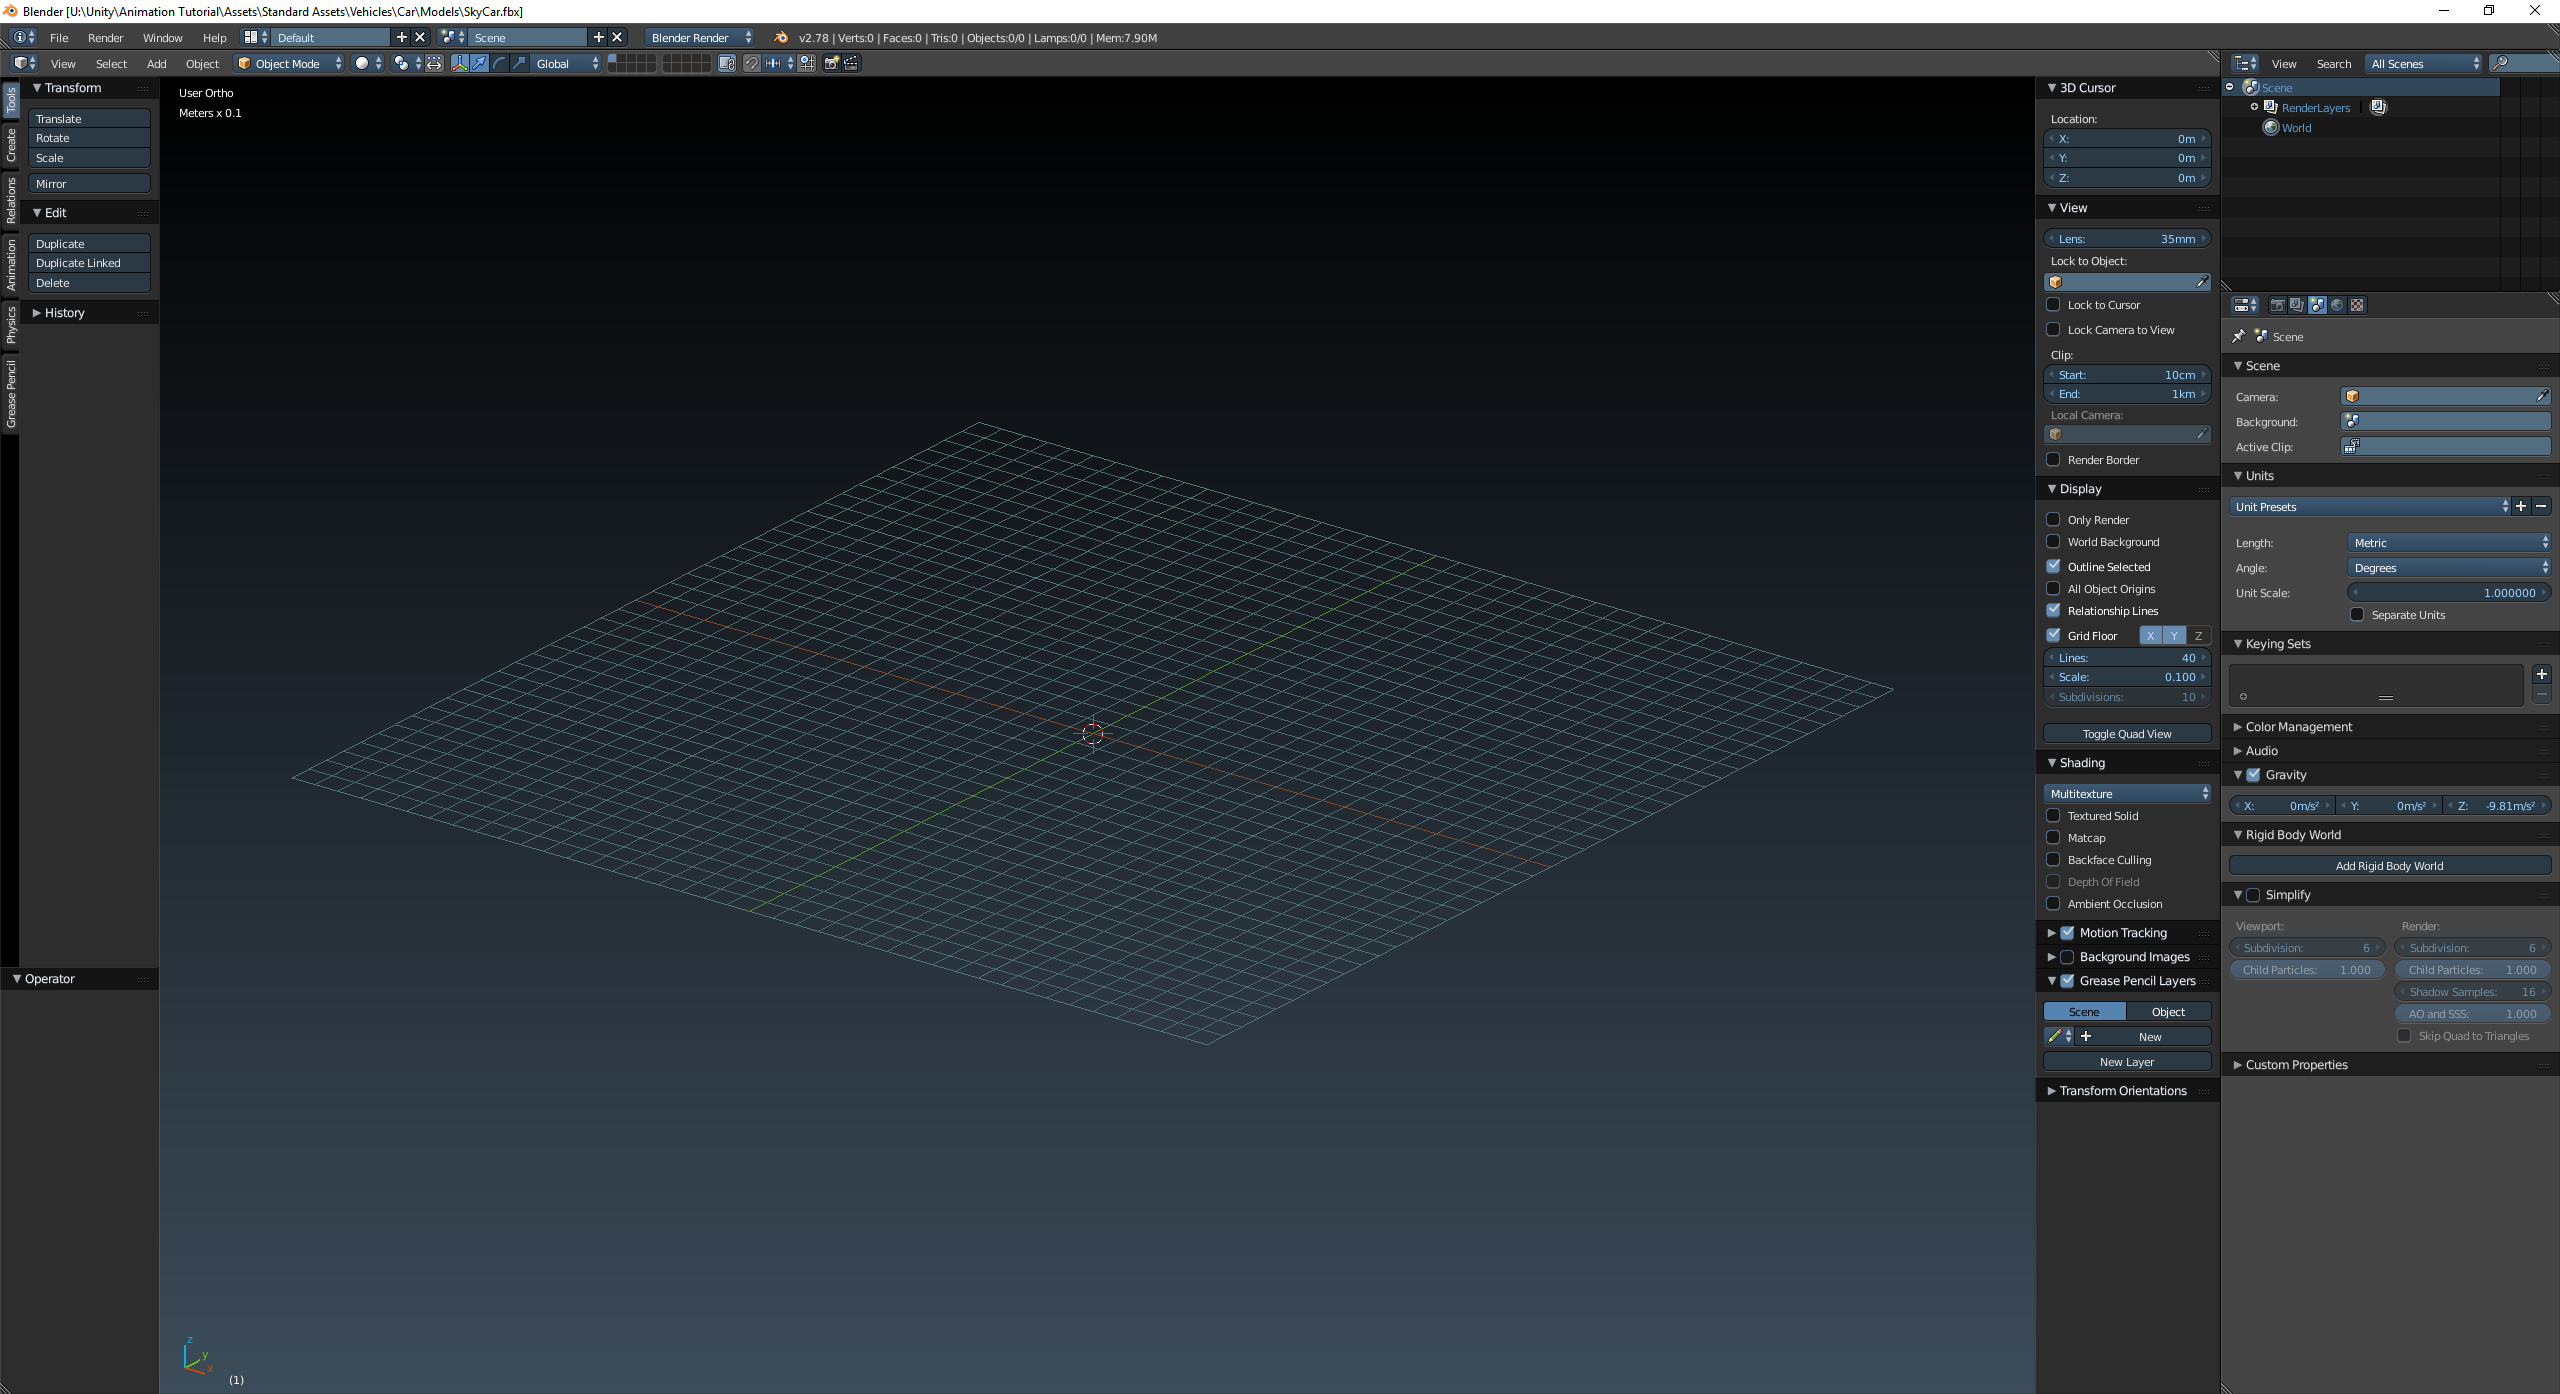This screenshot has height=1394, width=2560.
Task: Toggle the snap magnet icon
Action: [x=752, y=63]
